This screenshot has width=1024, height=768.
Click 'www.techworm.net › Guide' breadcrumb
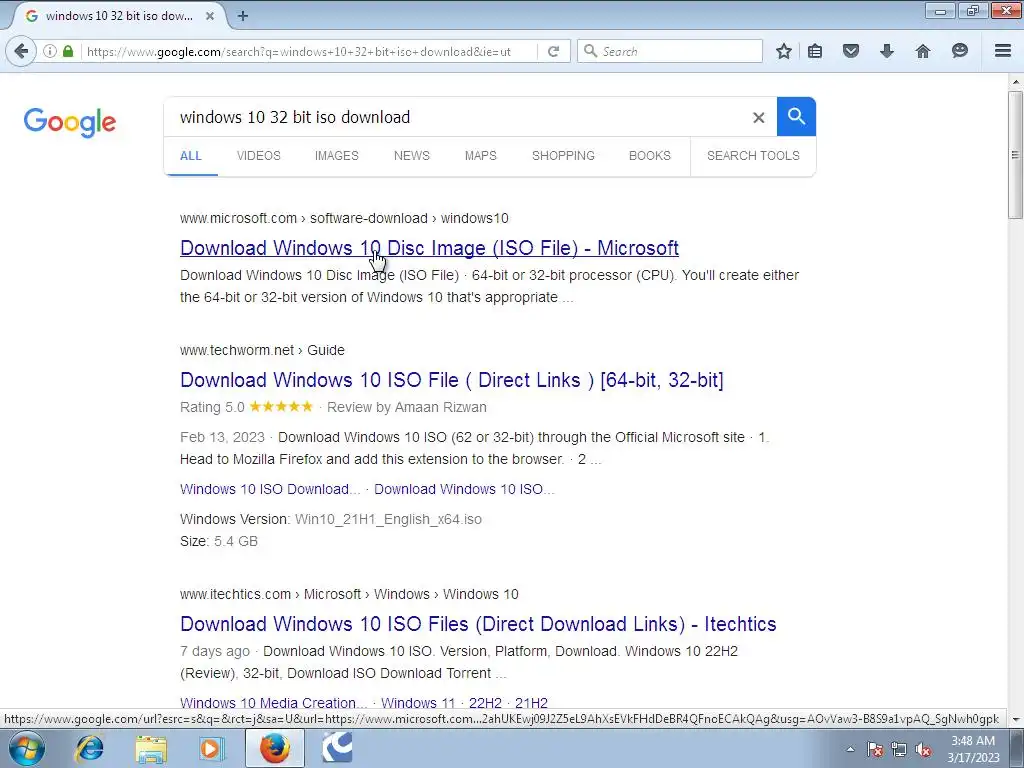(263, 350)
